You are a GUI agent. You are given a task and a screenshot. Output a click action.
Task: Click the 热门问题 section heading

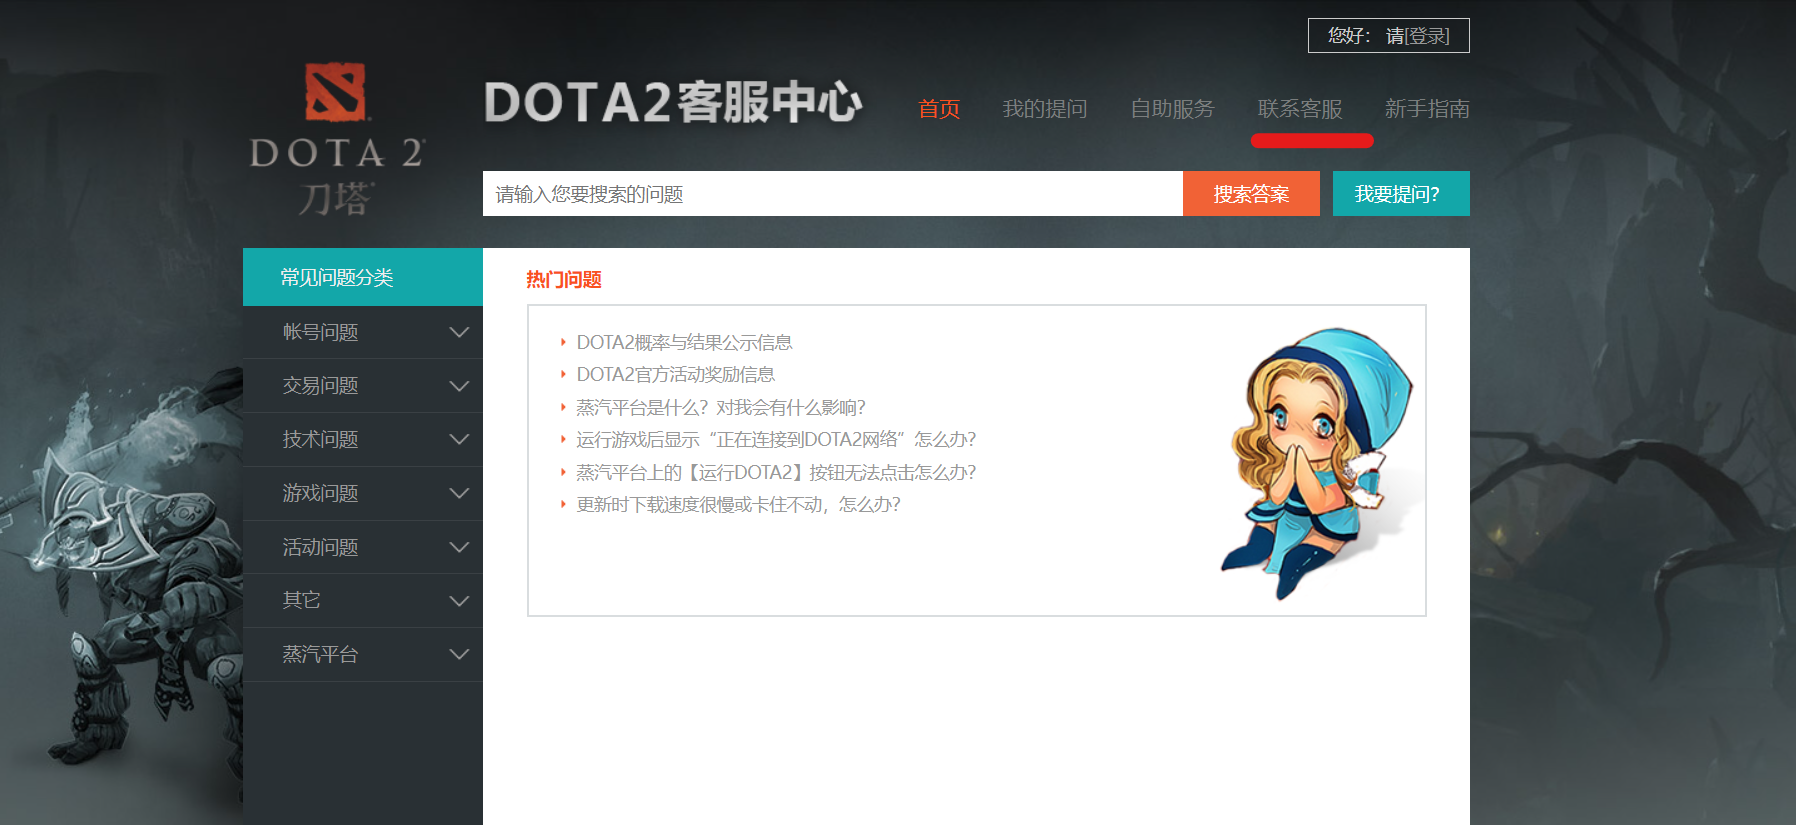tap(564, 279)
